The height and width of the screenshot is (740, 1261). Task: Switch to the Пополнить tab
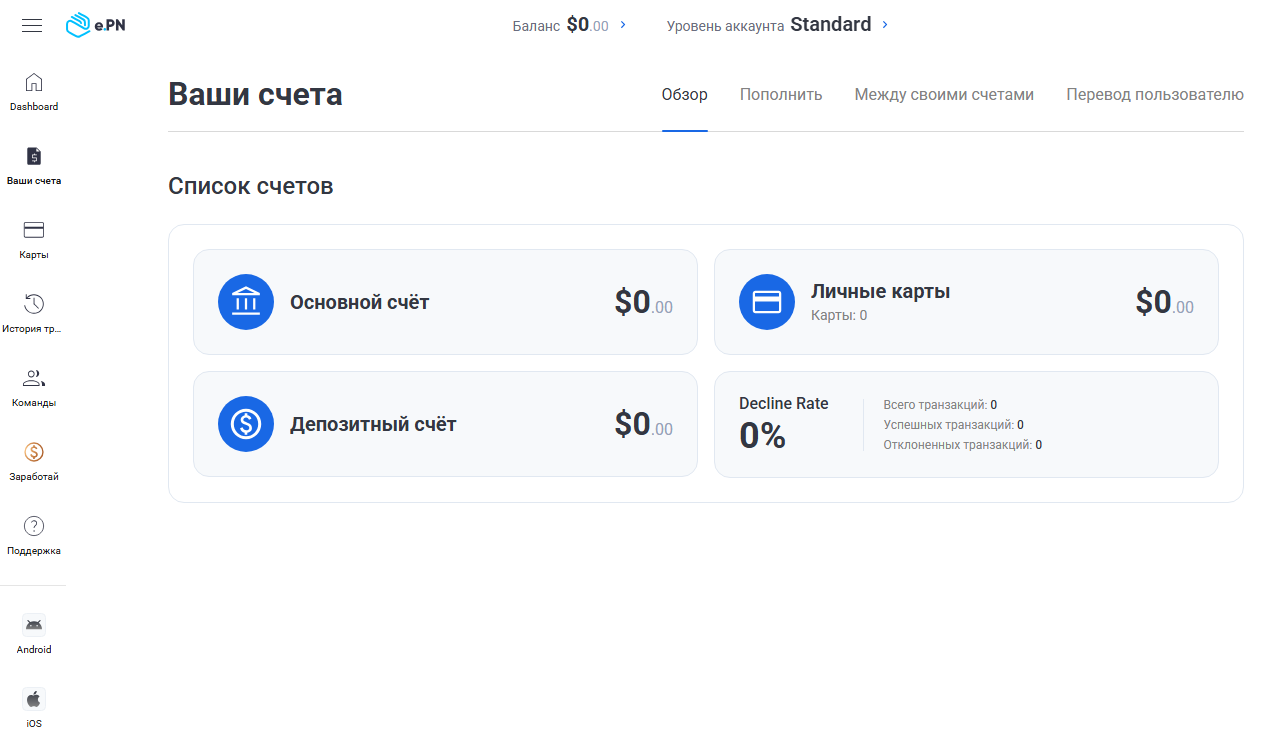coord(781,95)
